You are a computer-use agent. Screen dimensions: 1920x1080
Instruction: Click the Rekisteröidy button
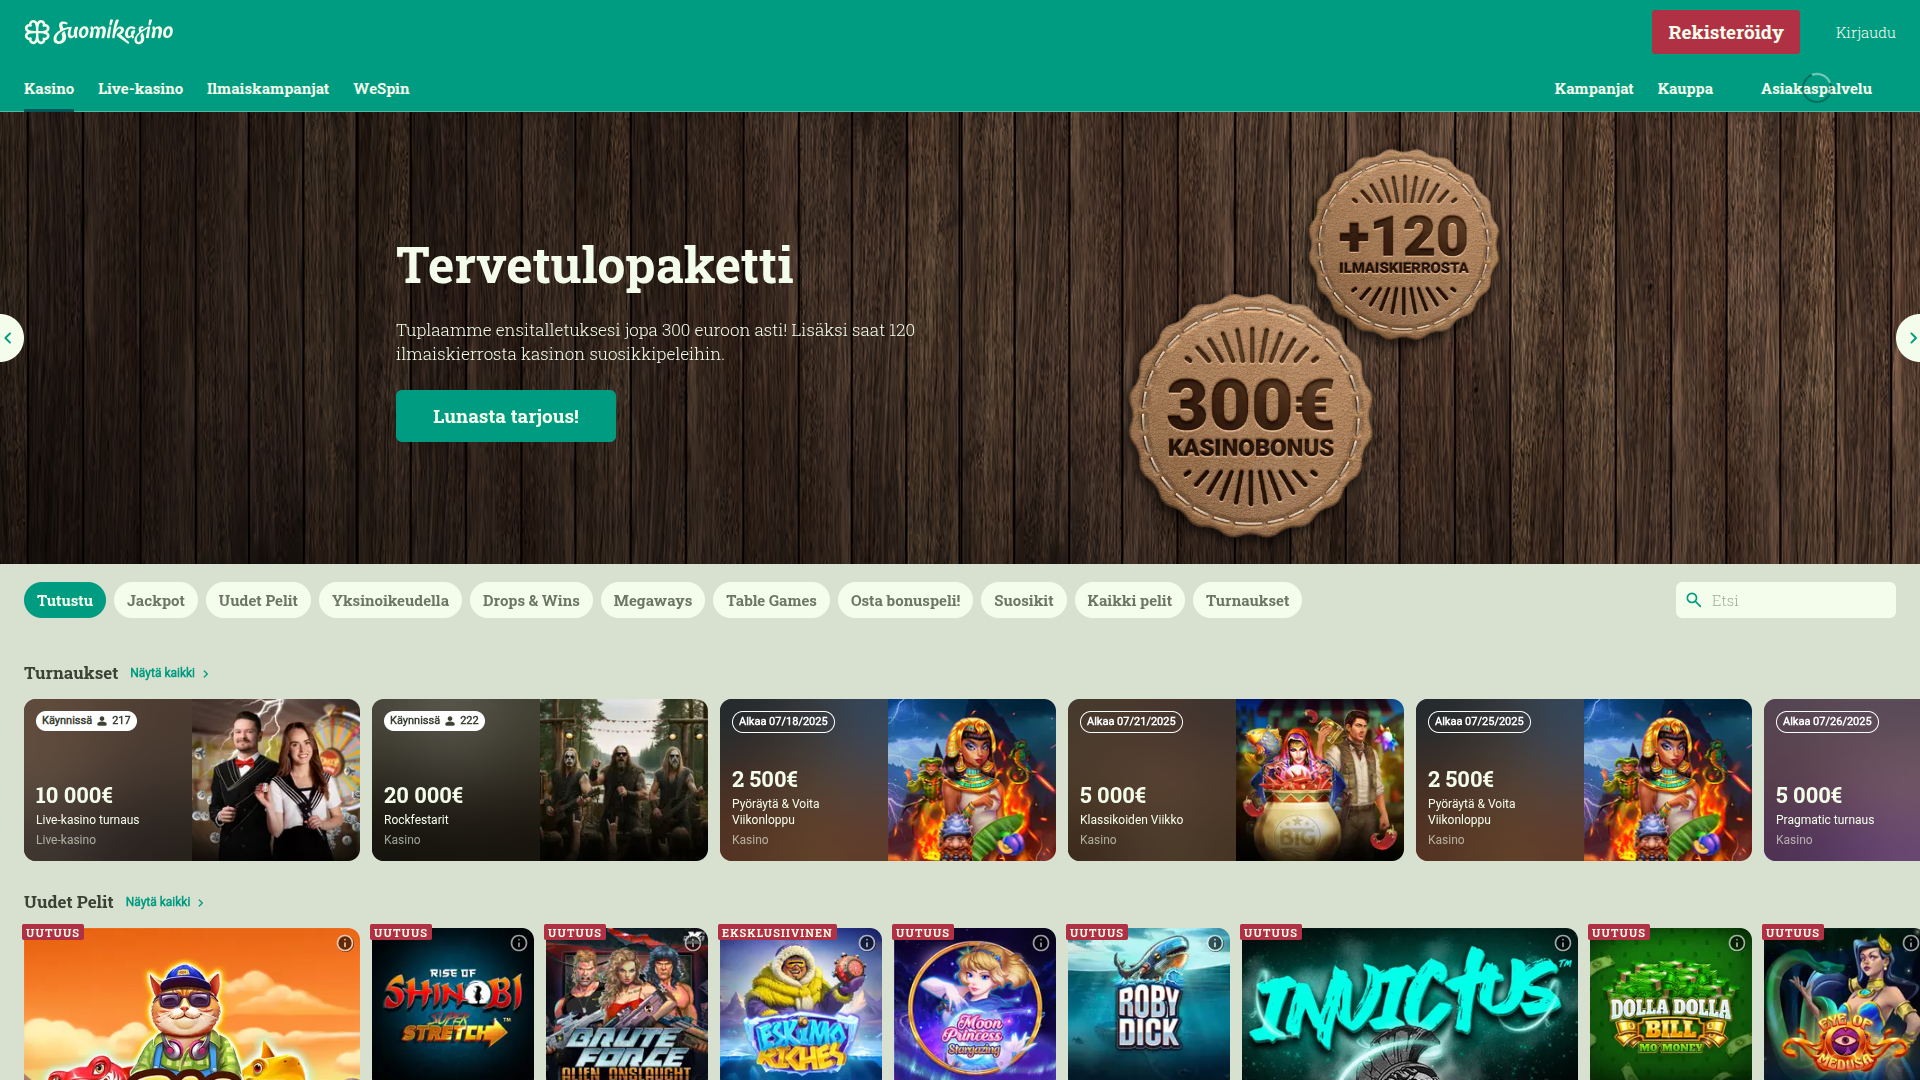(1725, 32)
